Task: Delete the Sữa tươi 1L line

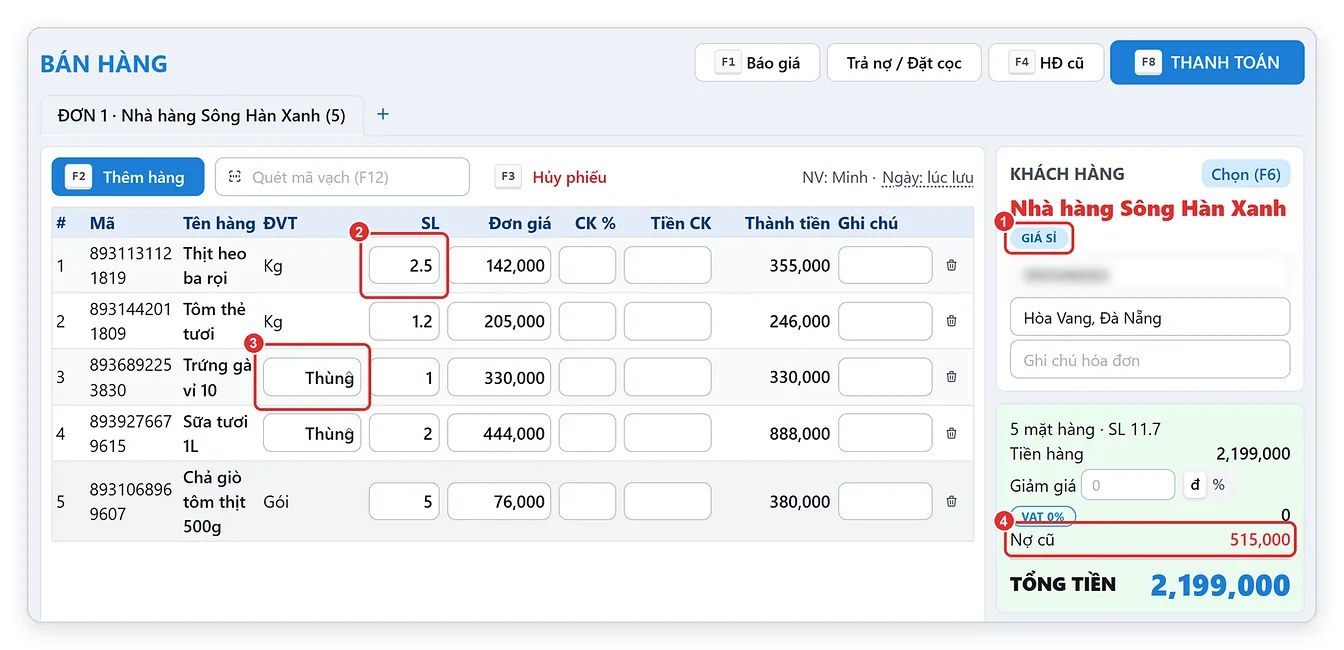Action: [951, 434]
